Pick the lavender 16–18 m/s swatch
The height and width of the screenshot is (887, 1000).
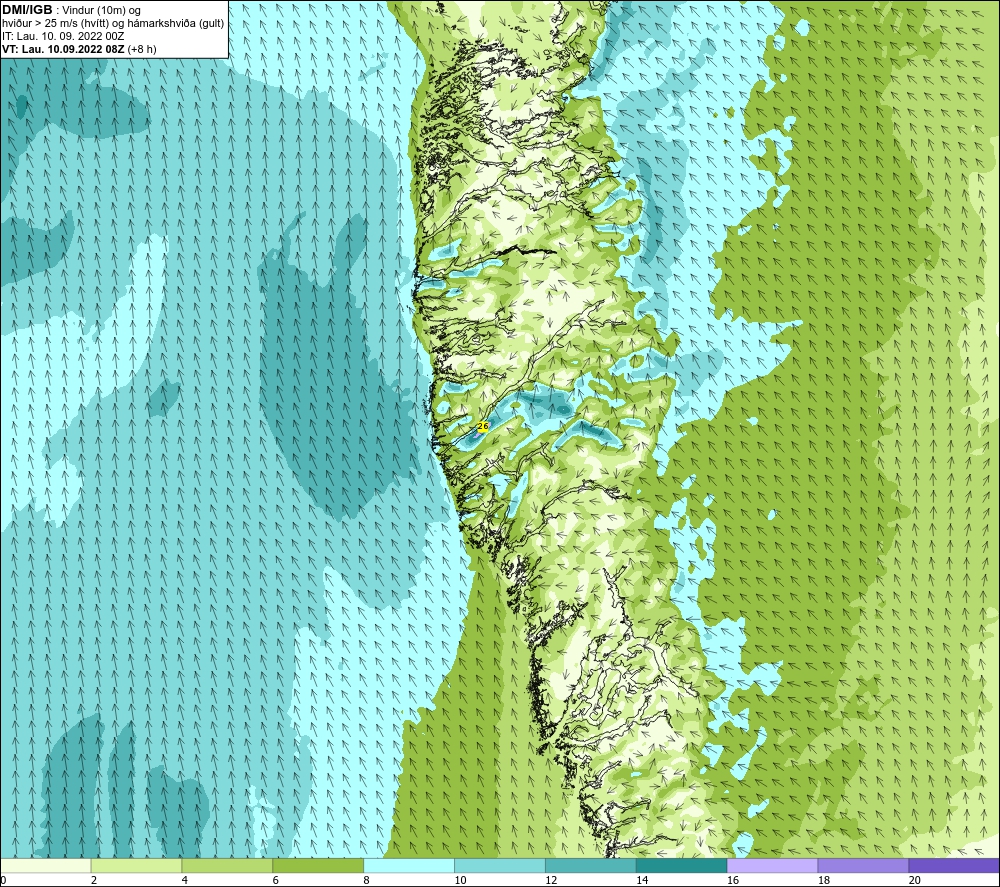tap(772, 865)
